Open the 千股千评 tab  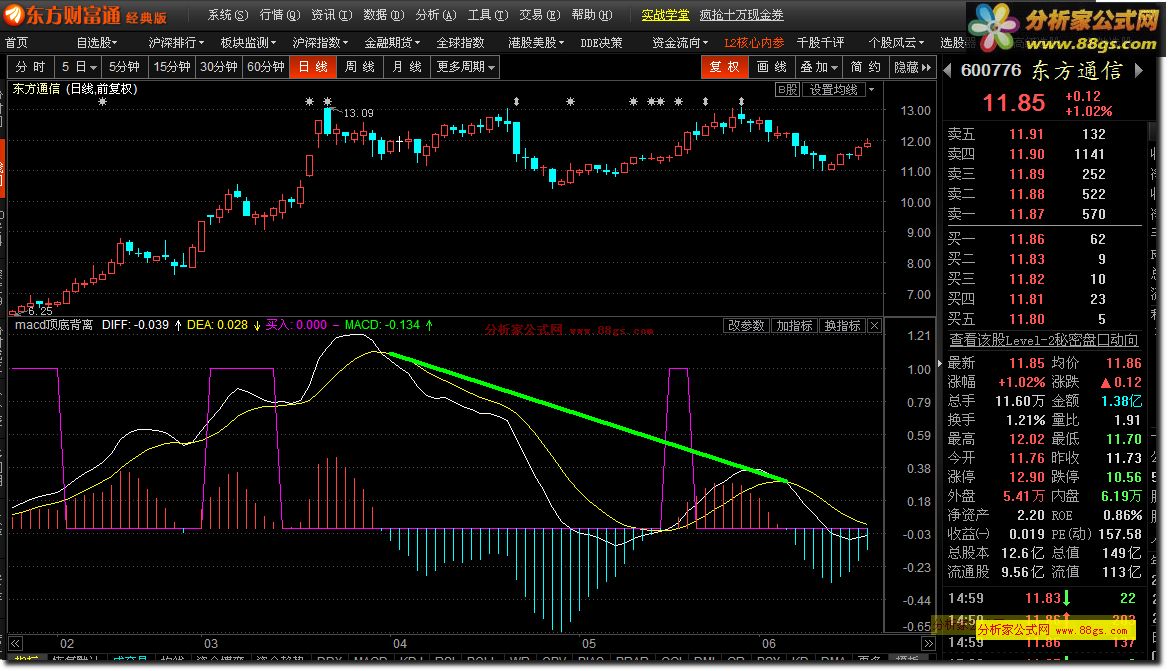(x=821, y=42)
